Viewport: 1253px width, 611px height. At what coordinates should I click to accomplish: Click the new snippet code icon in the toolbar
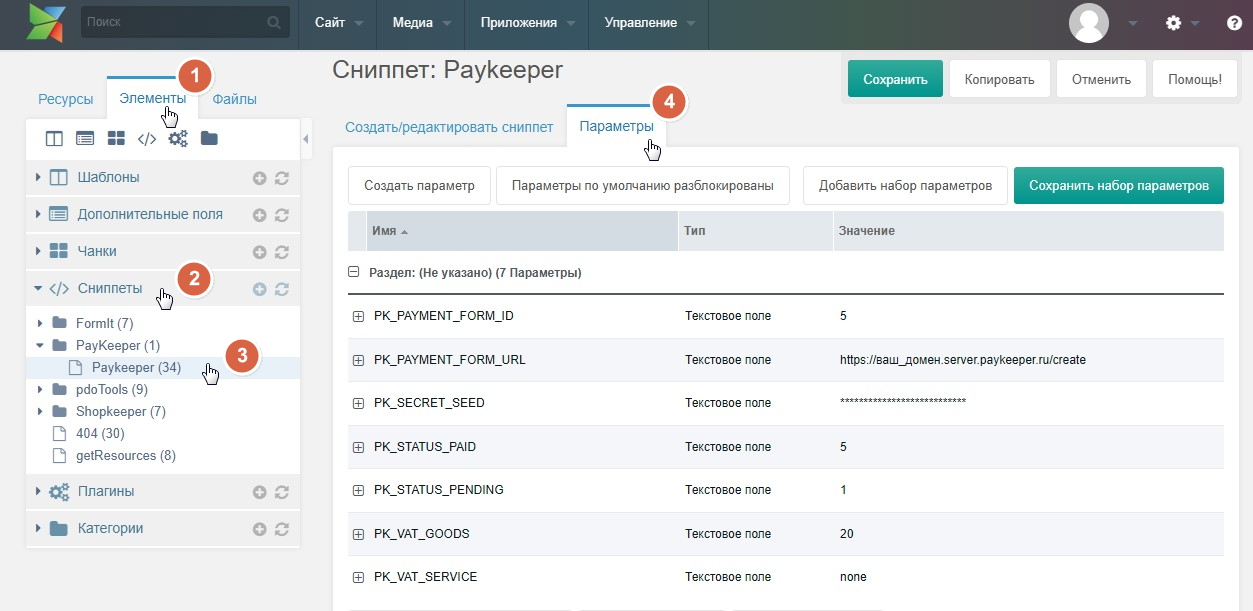tap(147, 139)
